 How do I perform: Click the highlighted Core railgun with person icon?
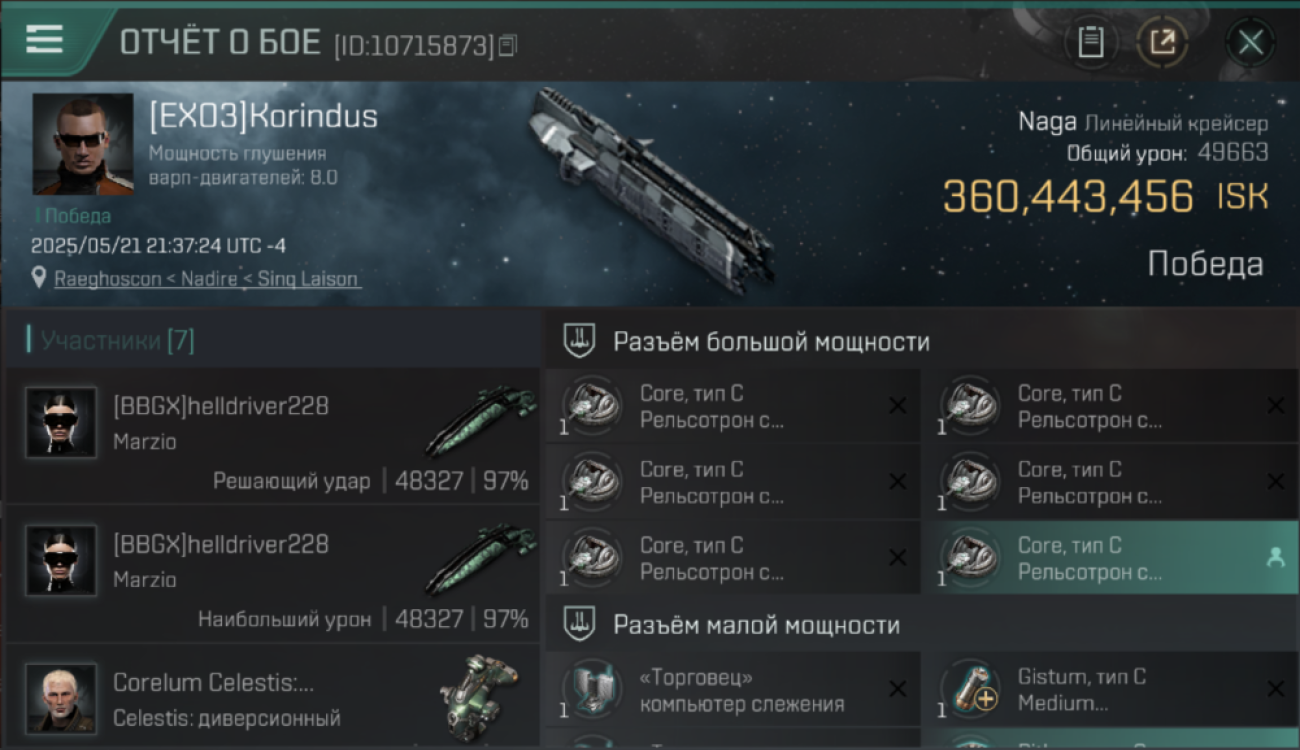(1110, 558)
